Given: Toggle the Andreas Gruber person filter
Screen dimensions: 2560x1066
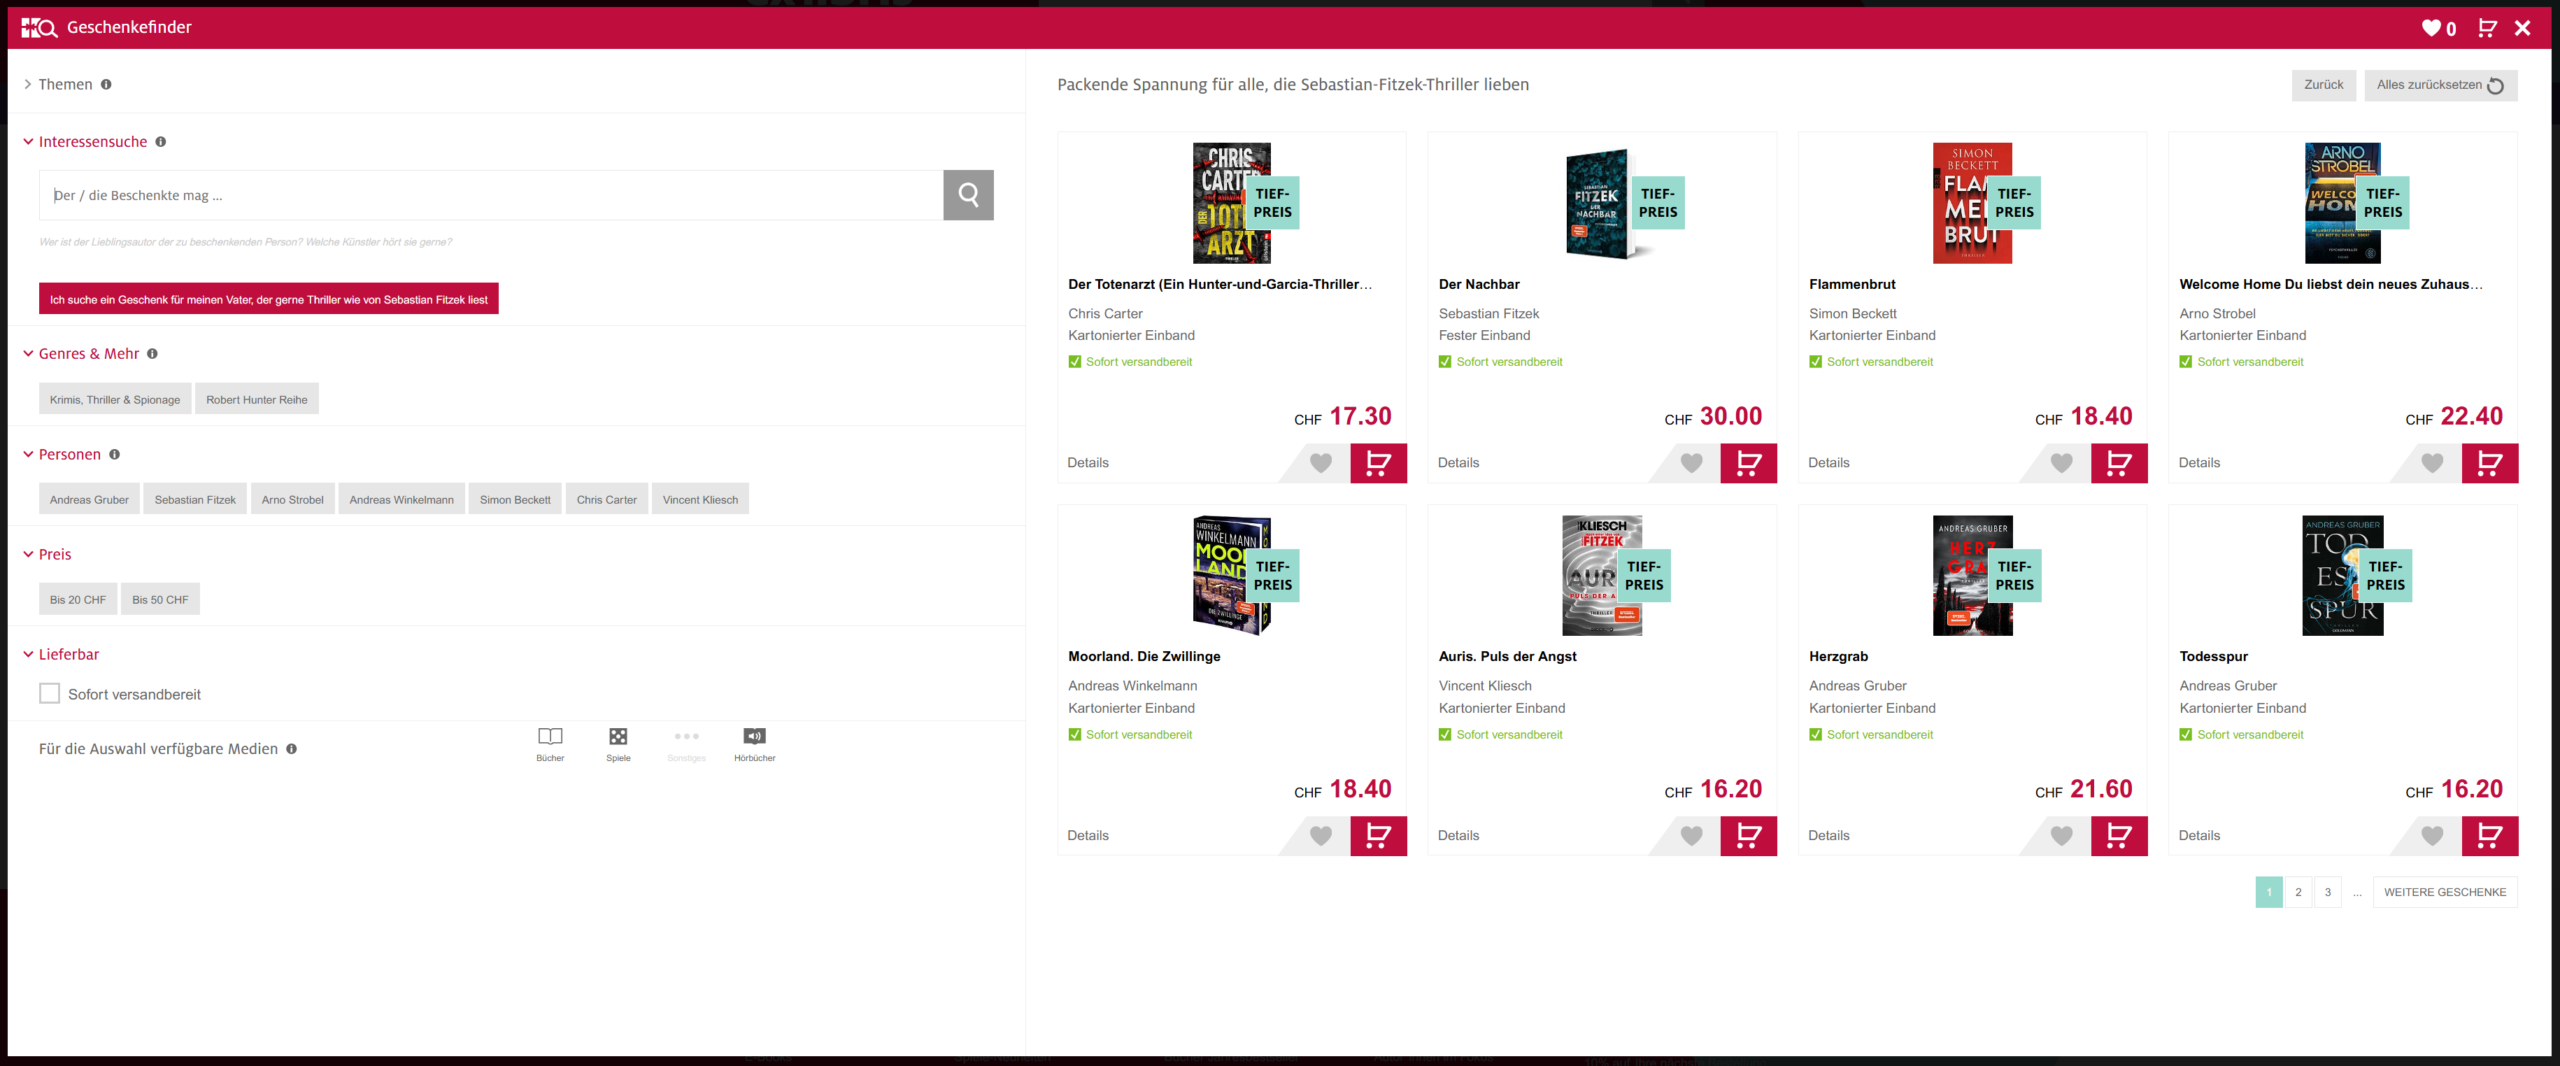Looking at the screenshot, I should click(89, 499).
